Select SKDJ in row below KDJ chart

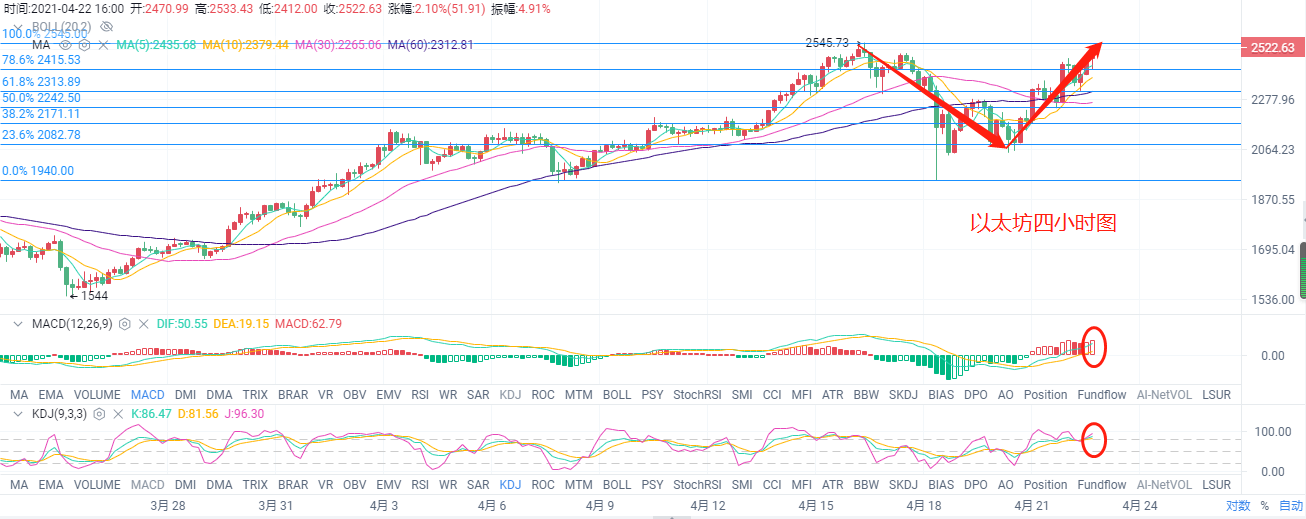point(903,484)
